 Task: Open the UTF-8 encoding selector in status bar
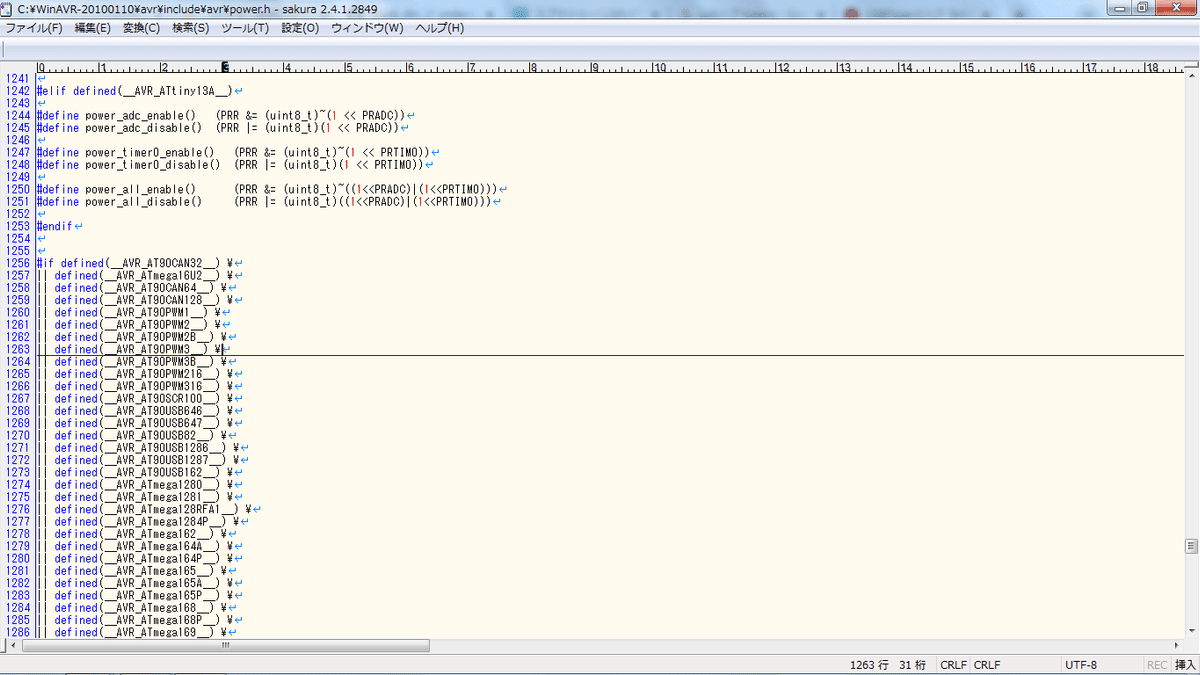(1081, 665)
